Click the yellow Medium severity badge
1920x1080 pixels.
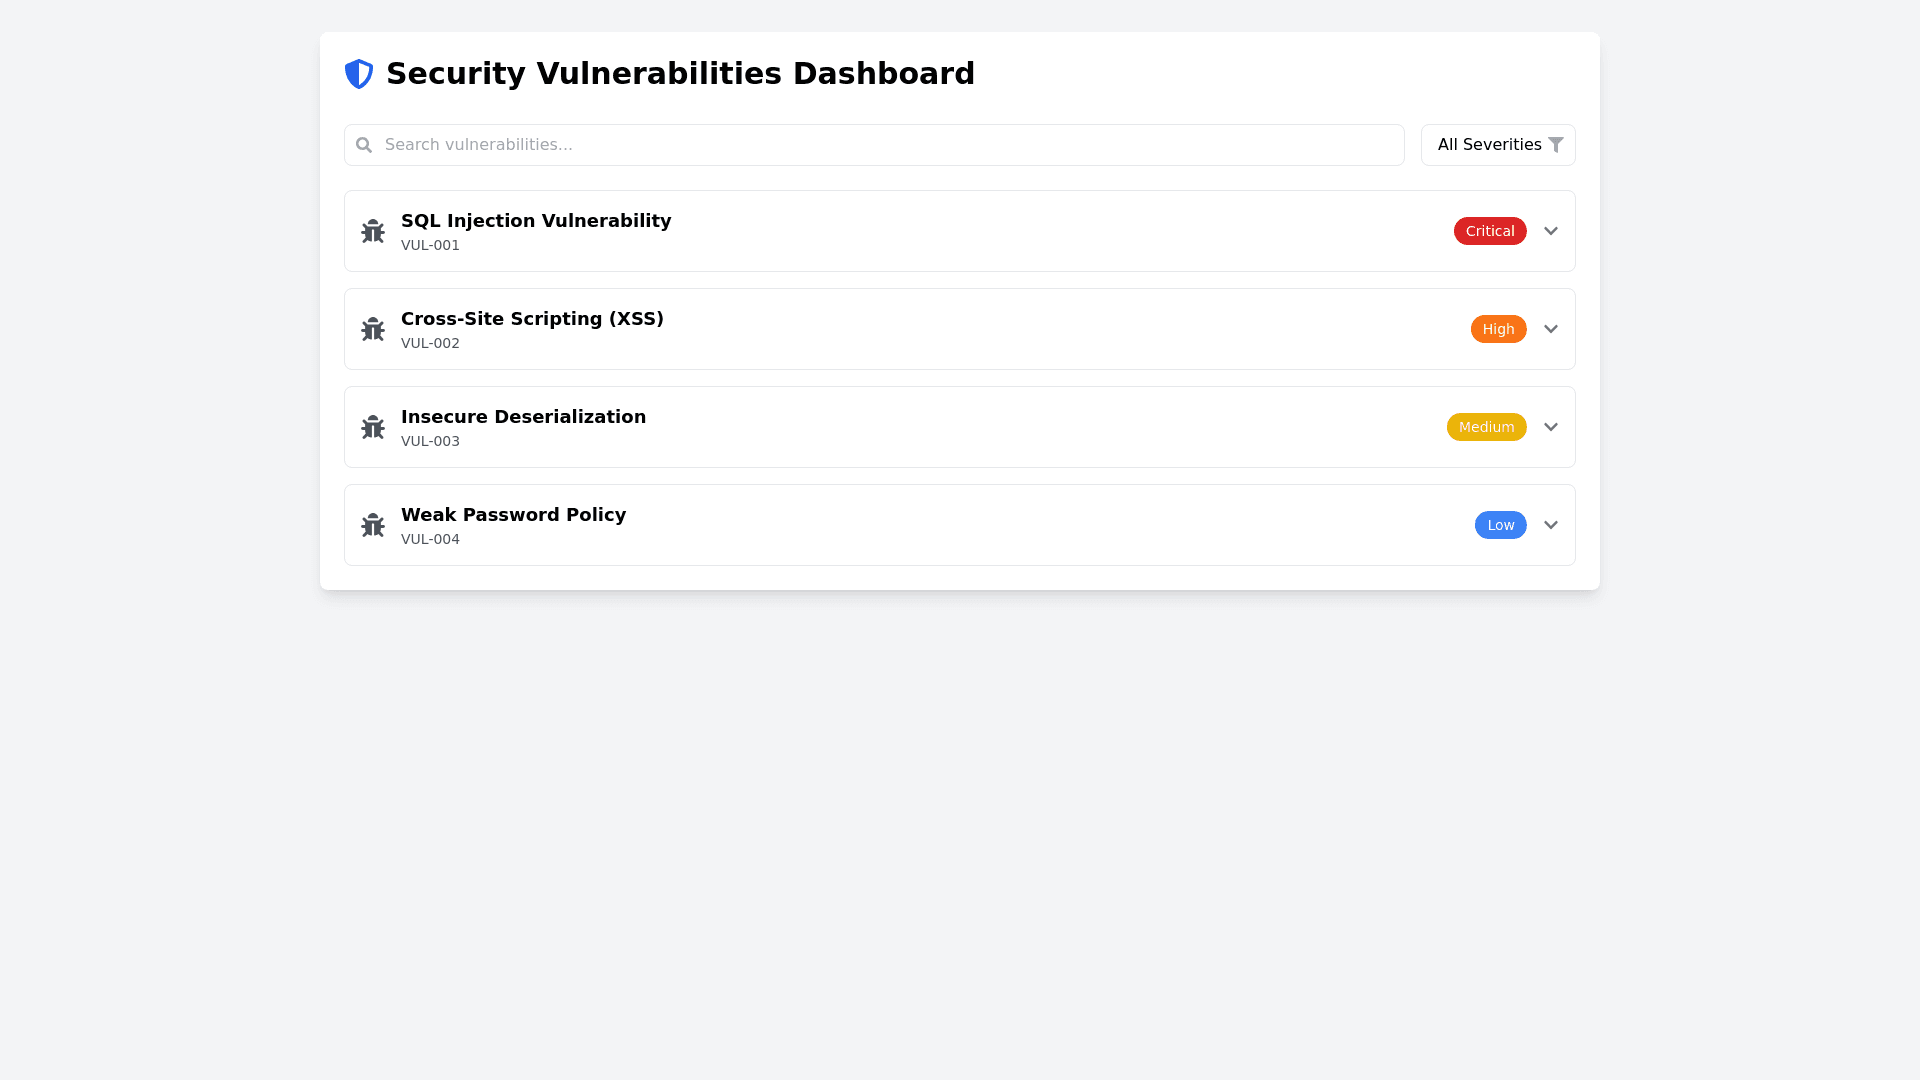(x=1486, y=427)
